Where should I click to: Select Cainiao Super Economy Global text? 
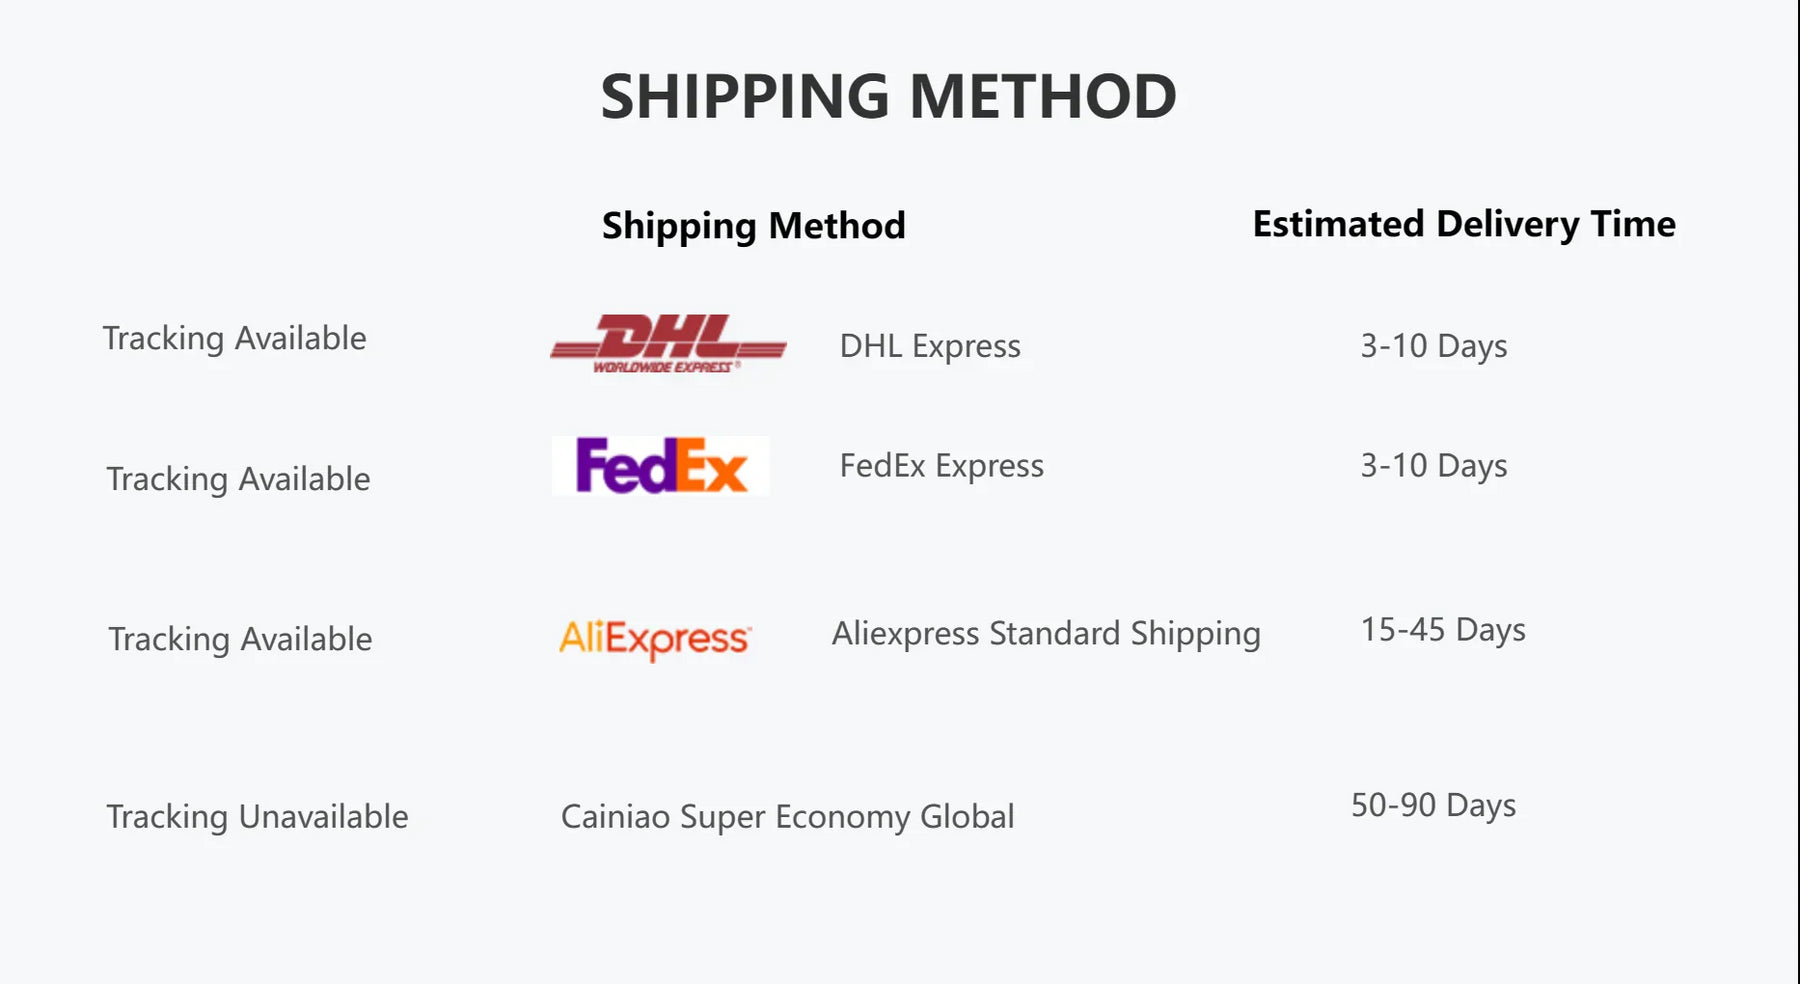pos(787,817)
